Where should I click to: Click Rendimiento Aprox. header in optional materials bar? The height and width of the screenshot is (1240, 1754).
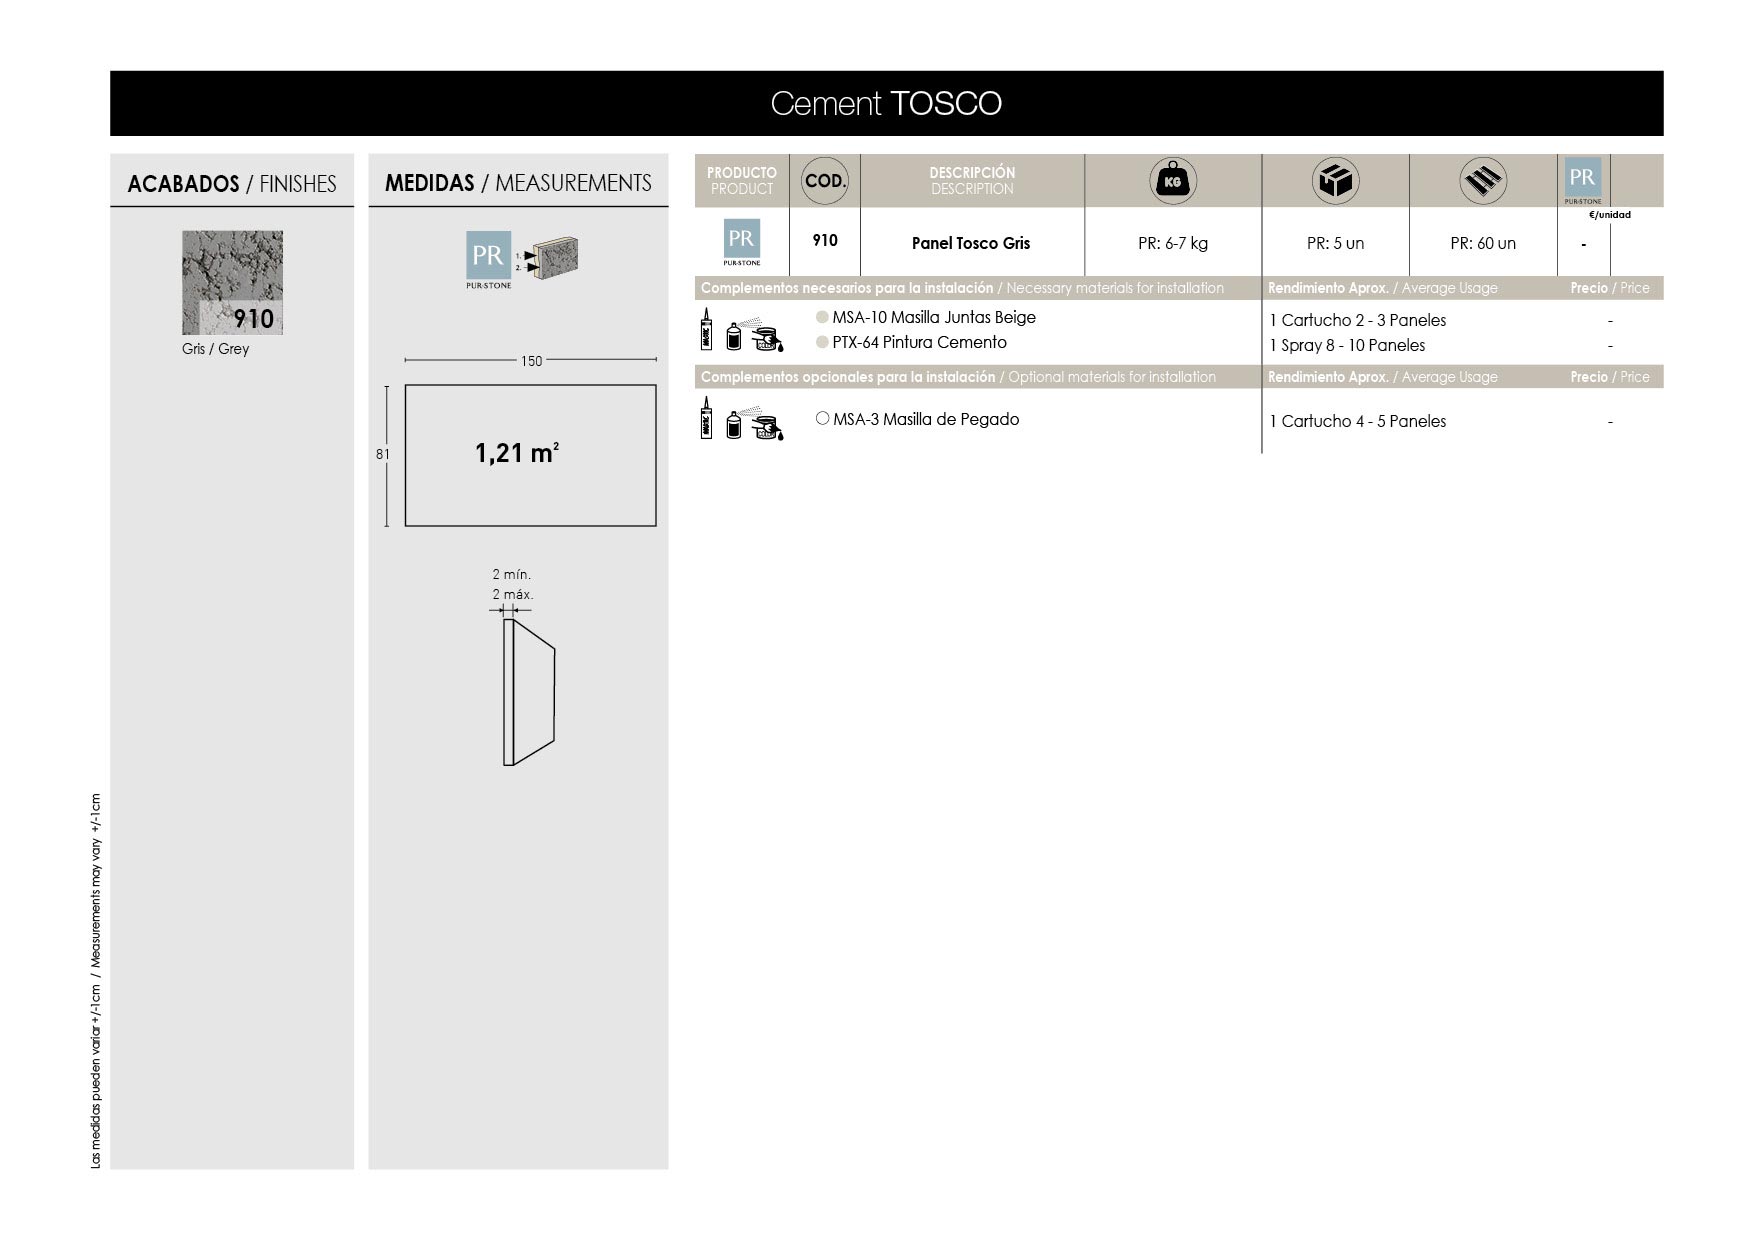1383,377
